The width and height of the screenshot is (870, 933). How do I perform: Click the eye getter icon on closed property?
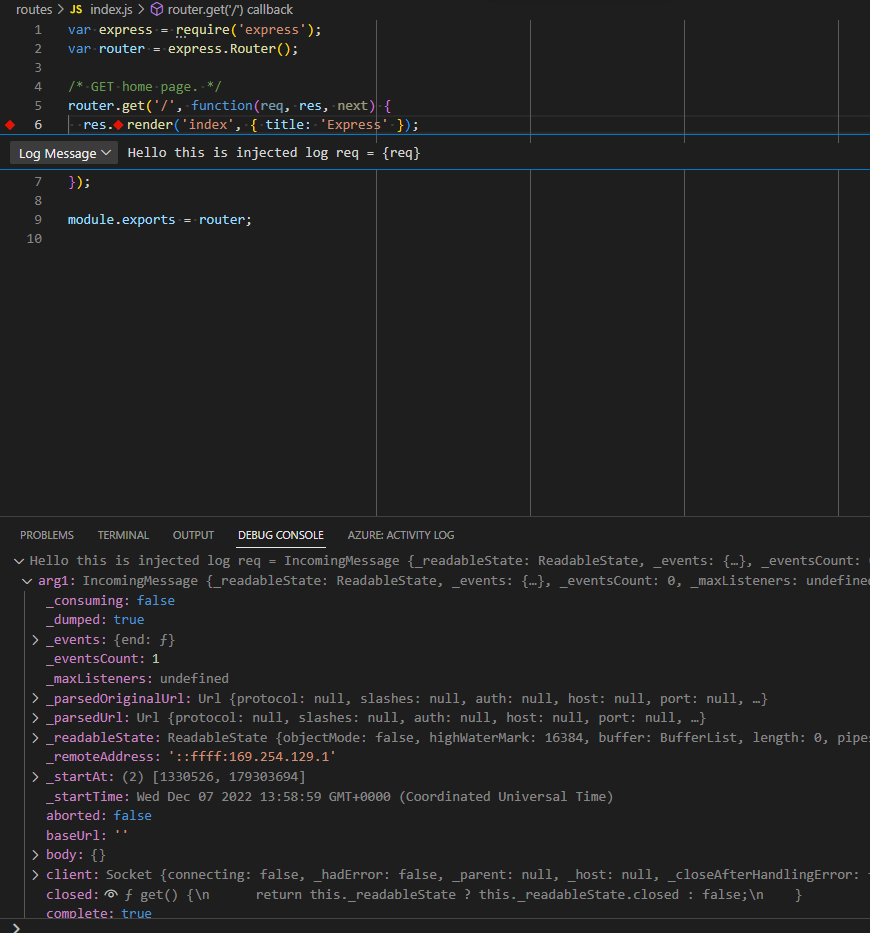tap(111, 894)
